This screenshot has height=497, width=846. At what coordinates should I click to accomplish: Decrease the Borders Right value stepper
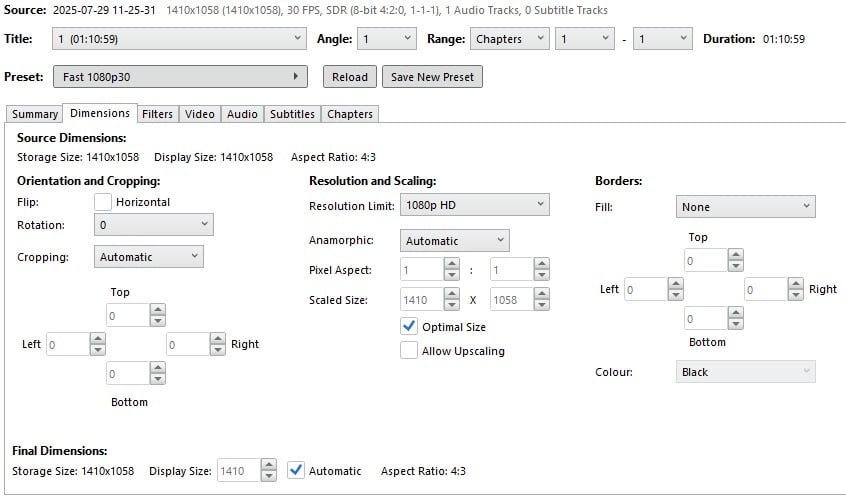(x=795, y=295)
